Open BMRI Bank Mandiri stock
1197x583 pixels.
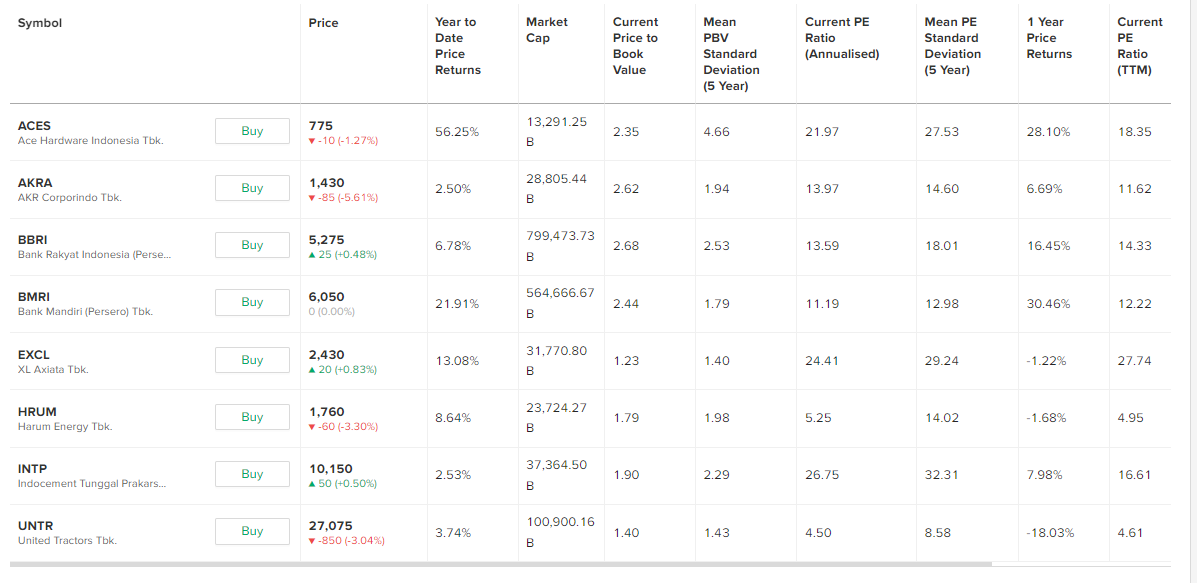85,304
